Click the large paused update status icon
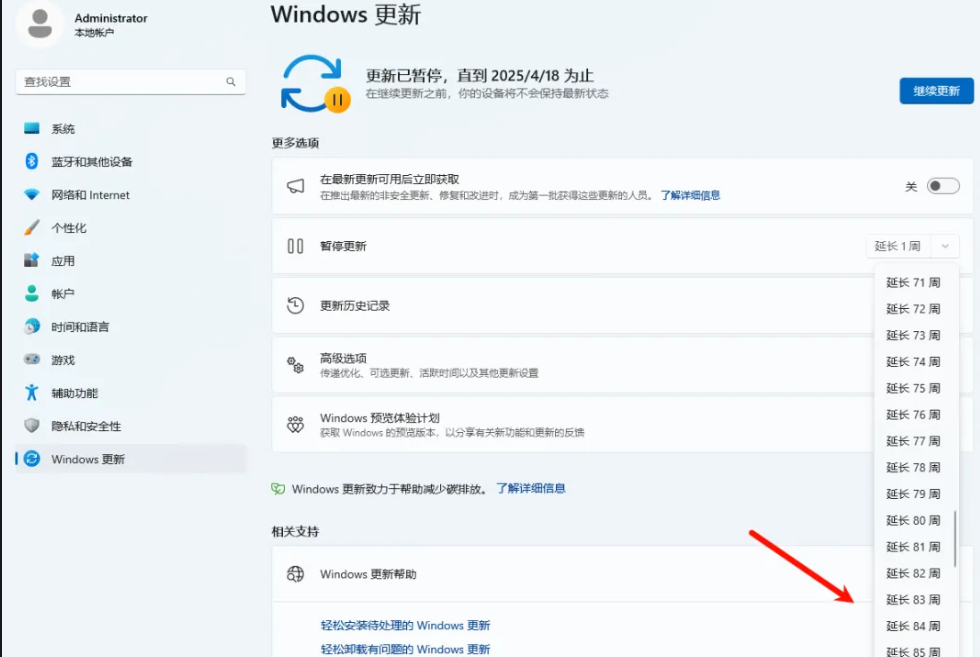Screen dimensions: 980x657 pyautogui.click(x=316, y=84)
